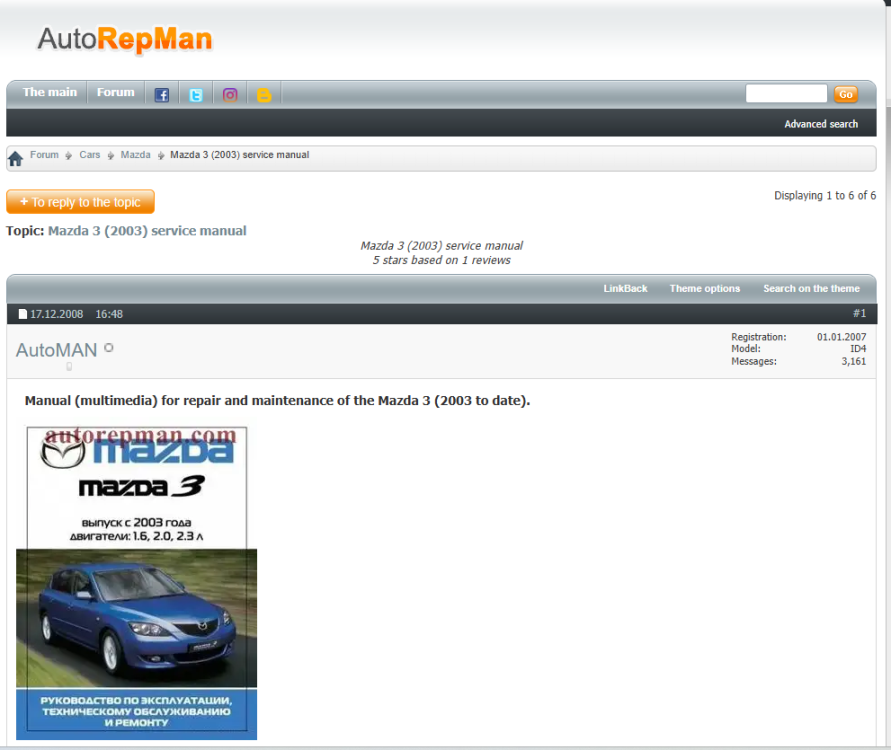891x750 pixels.
Task: Open the Twitter icon link
Action: [x=196, y=95]
